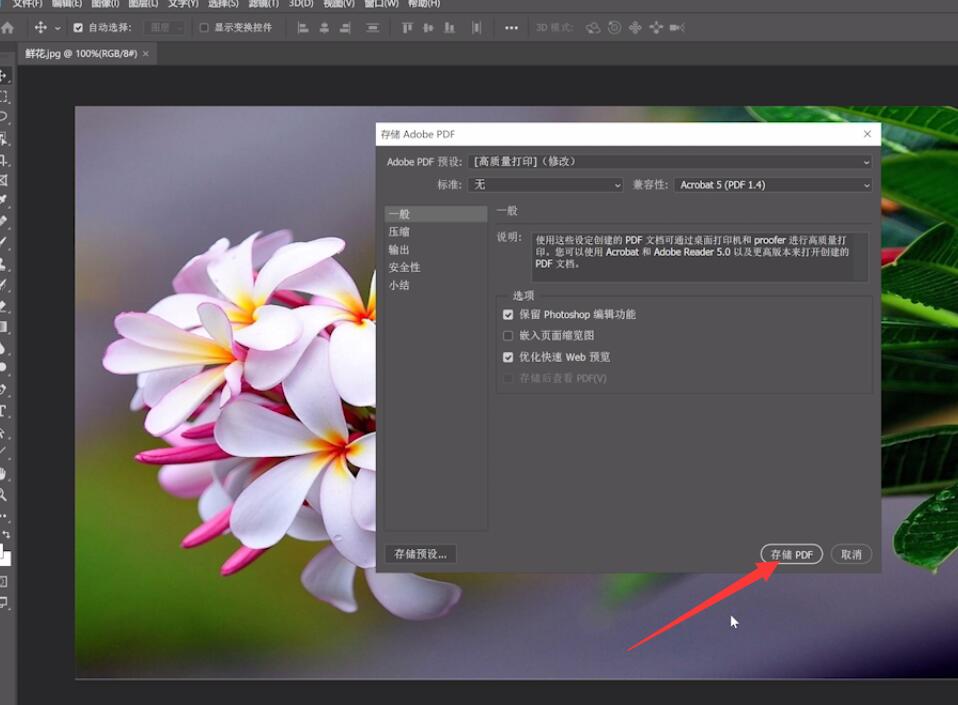Select the Rectangular Marquee tool
This screenshot has width=958, height=705.
coord(4,97)
